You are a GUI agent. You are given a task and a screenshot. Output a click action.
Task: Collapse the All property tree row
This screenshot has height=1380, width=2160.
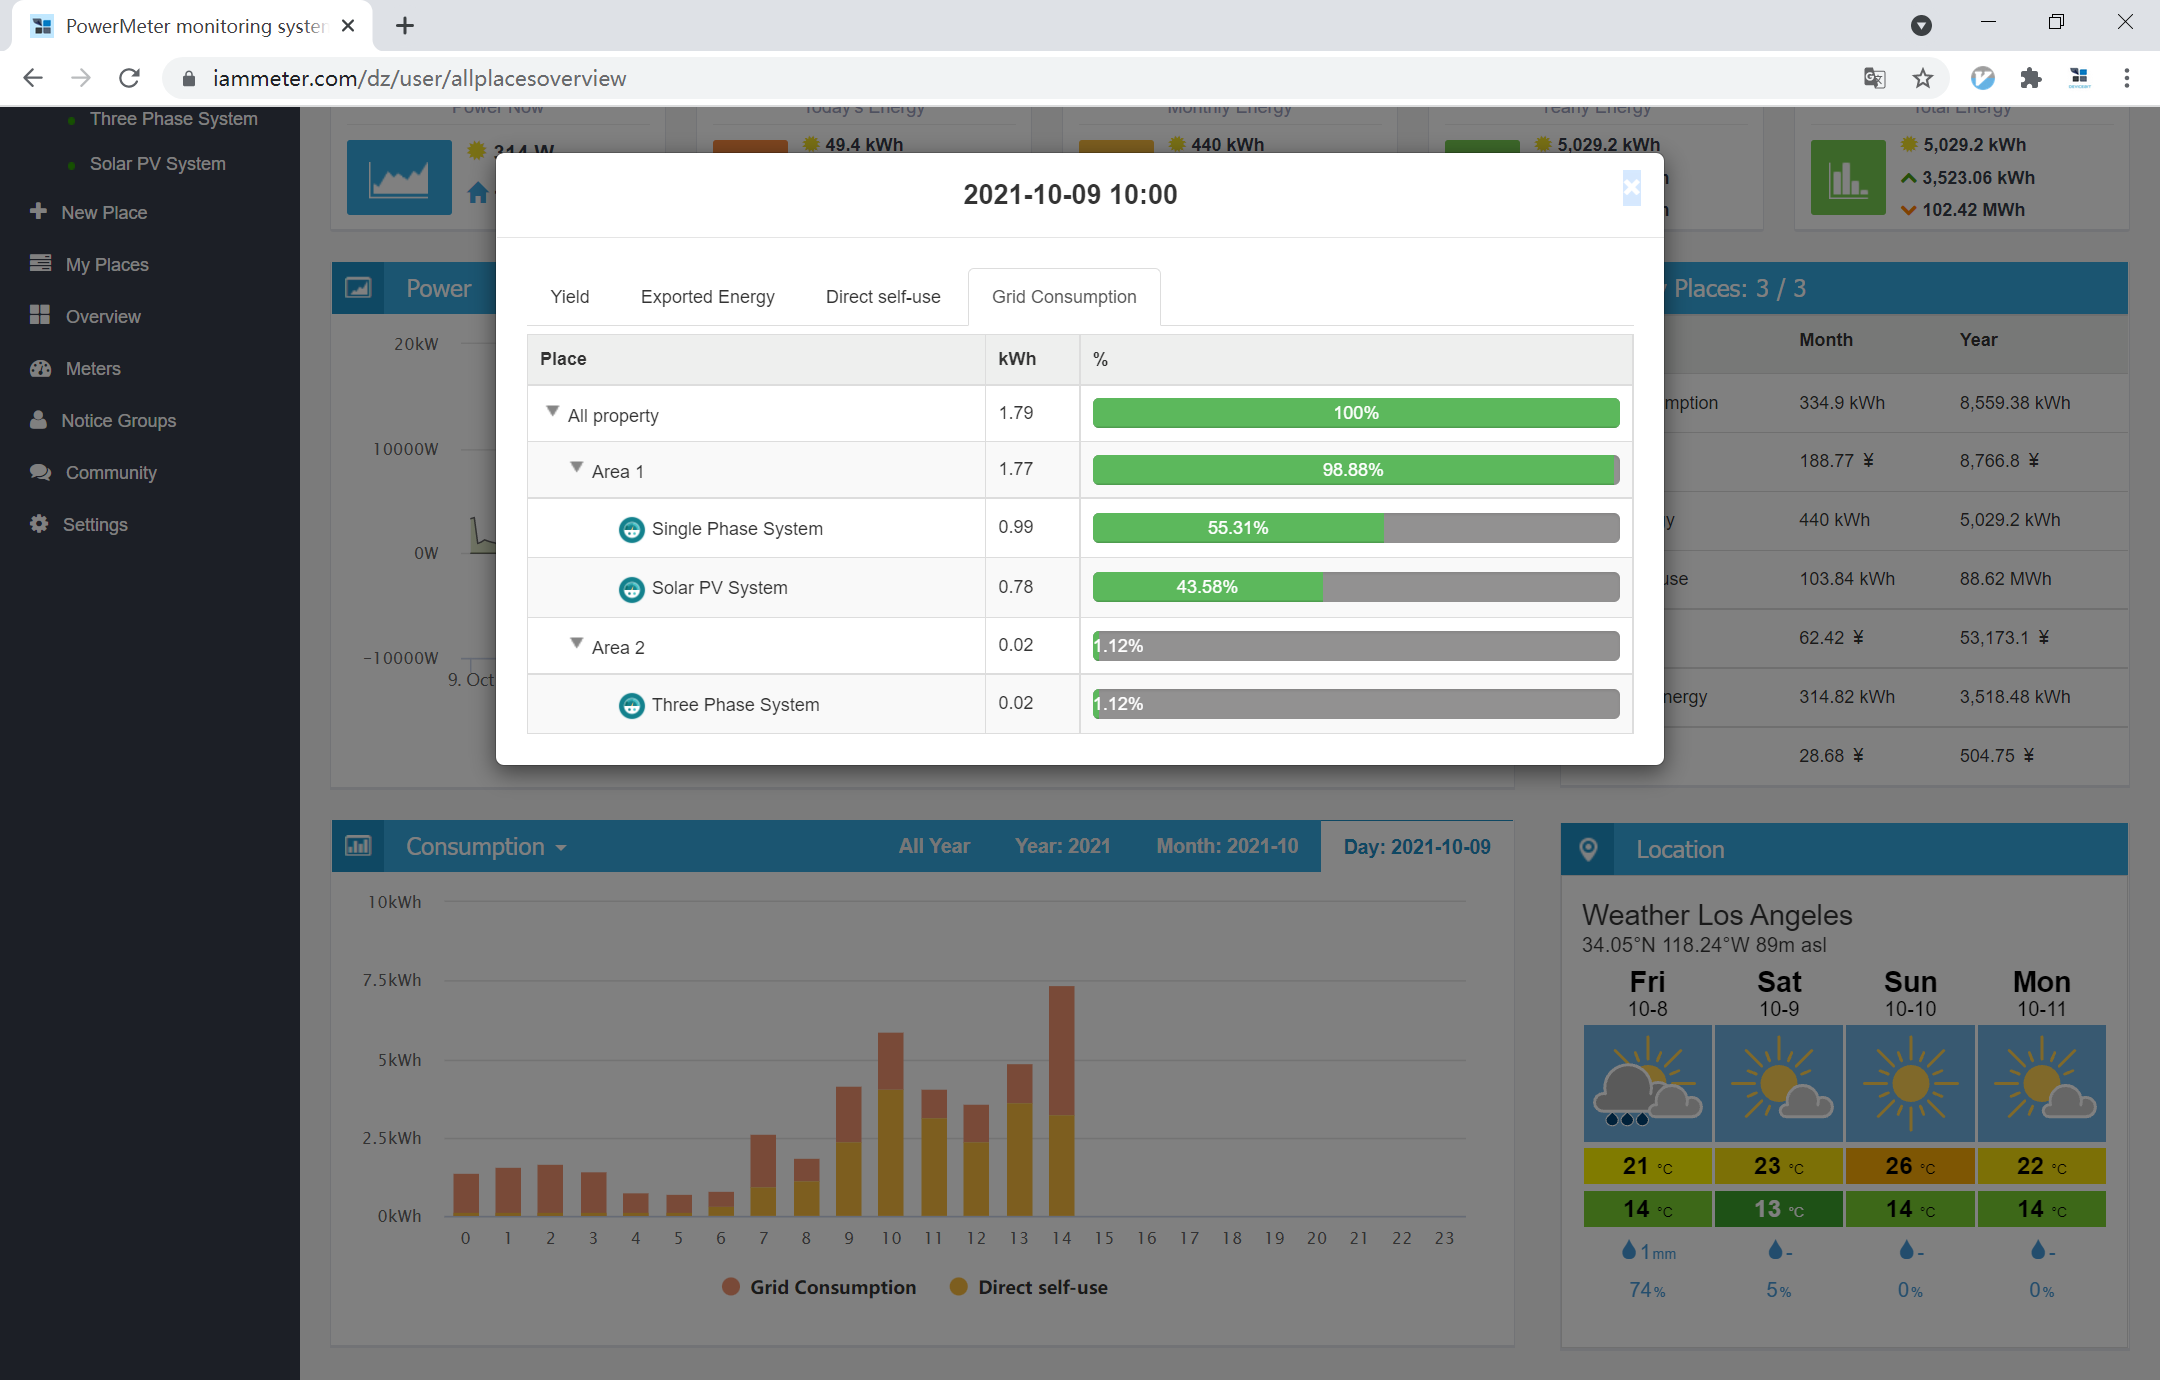552,411
